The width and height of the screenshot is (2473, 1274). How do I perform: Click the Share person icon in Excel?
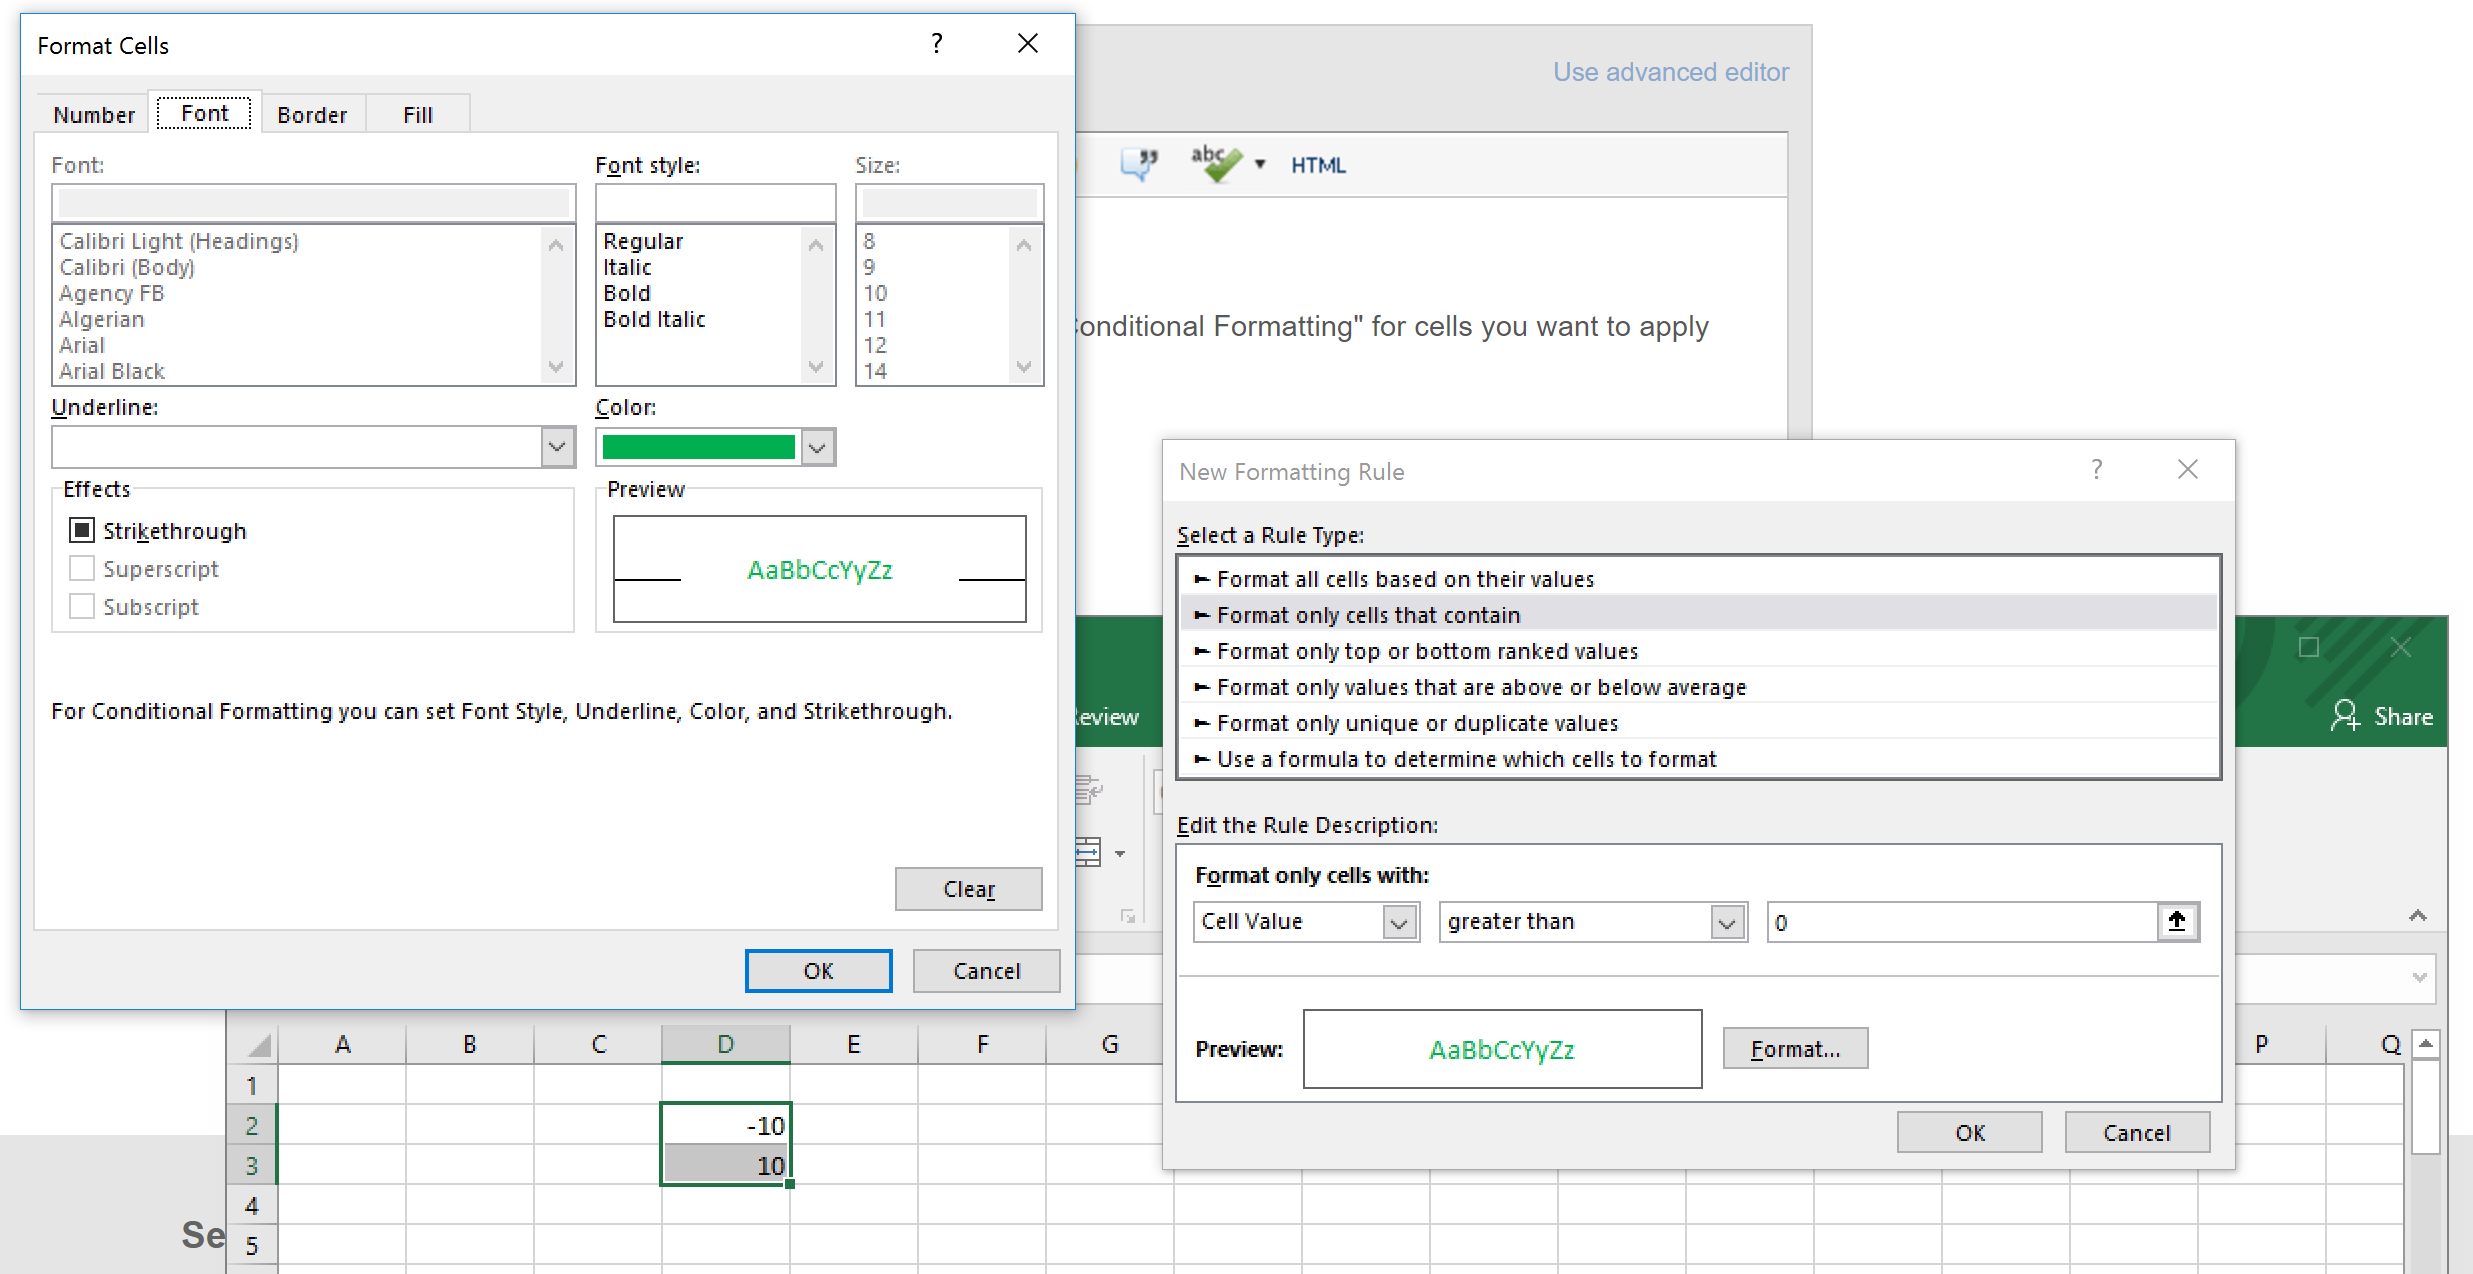click(x=2345, y=716)
